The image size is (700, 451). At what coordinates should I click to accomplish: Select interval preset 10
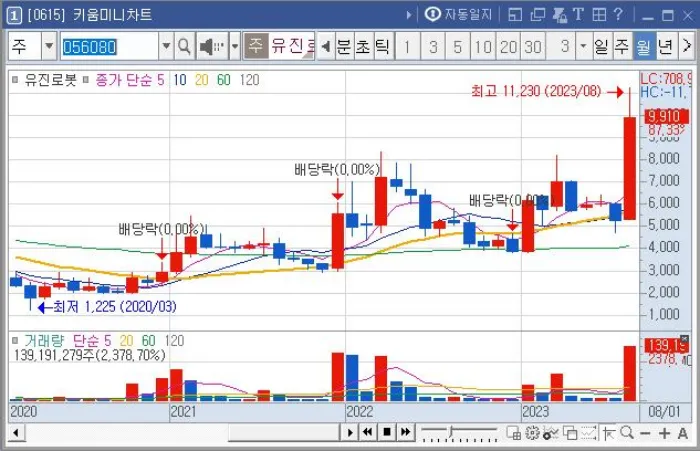tap(483, 46)
